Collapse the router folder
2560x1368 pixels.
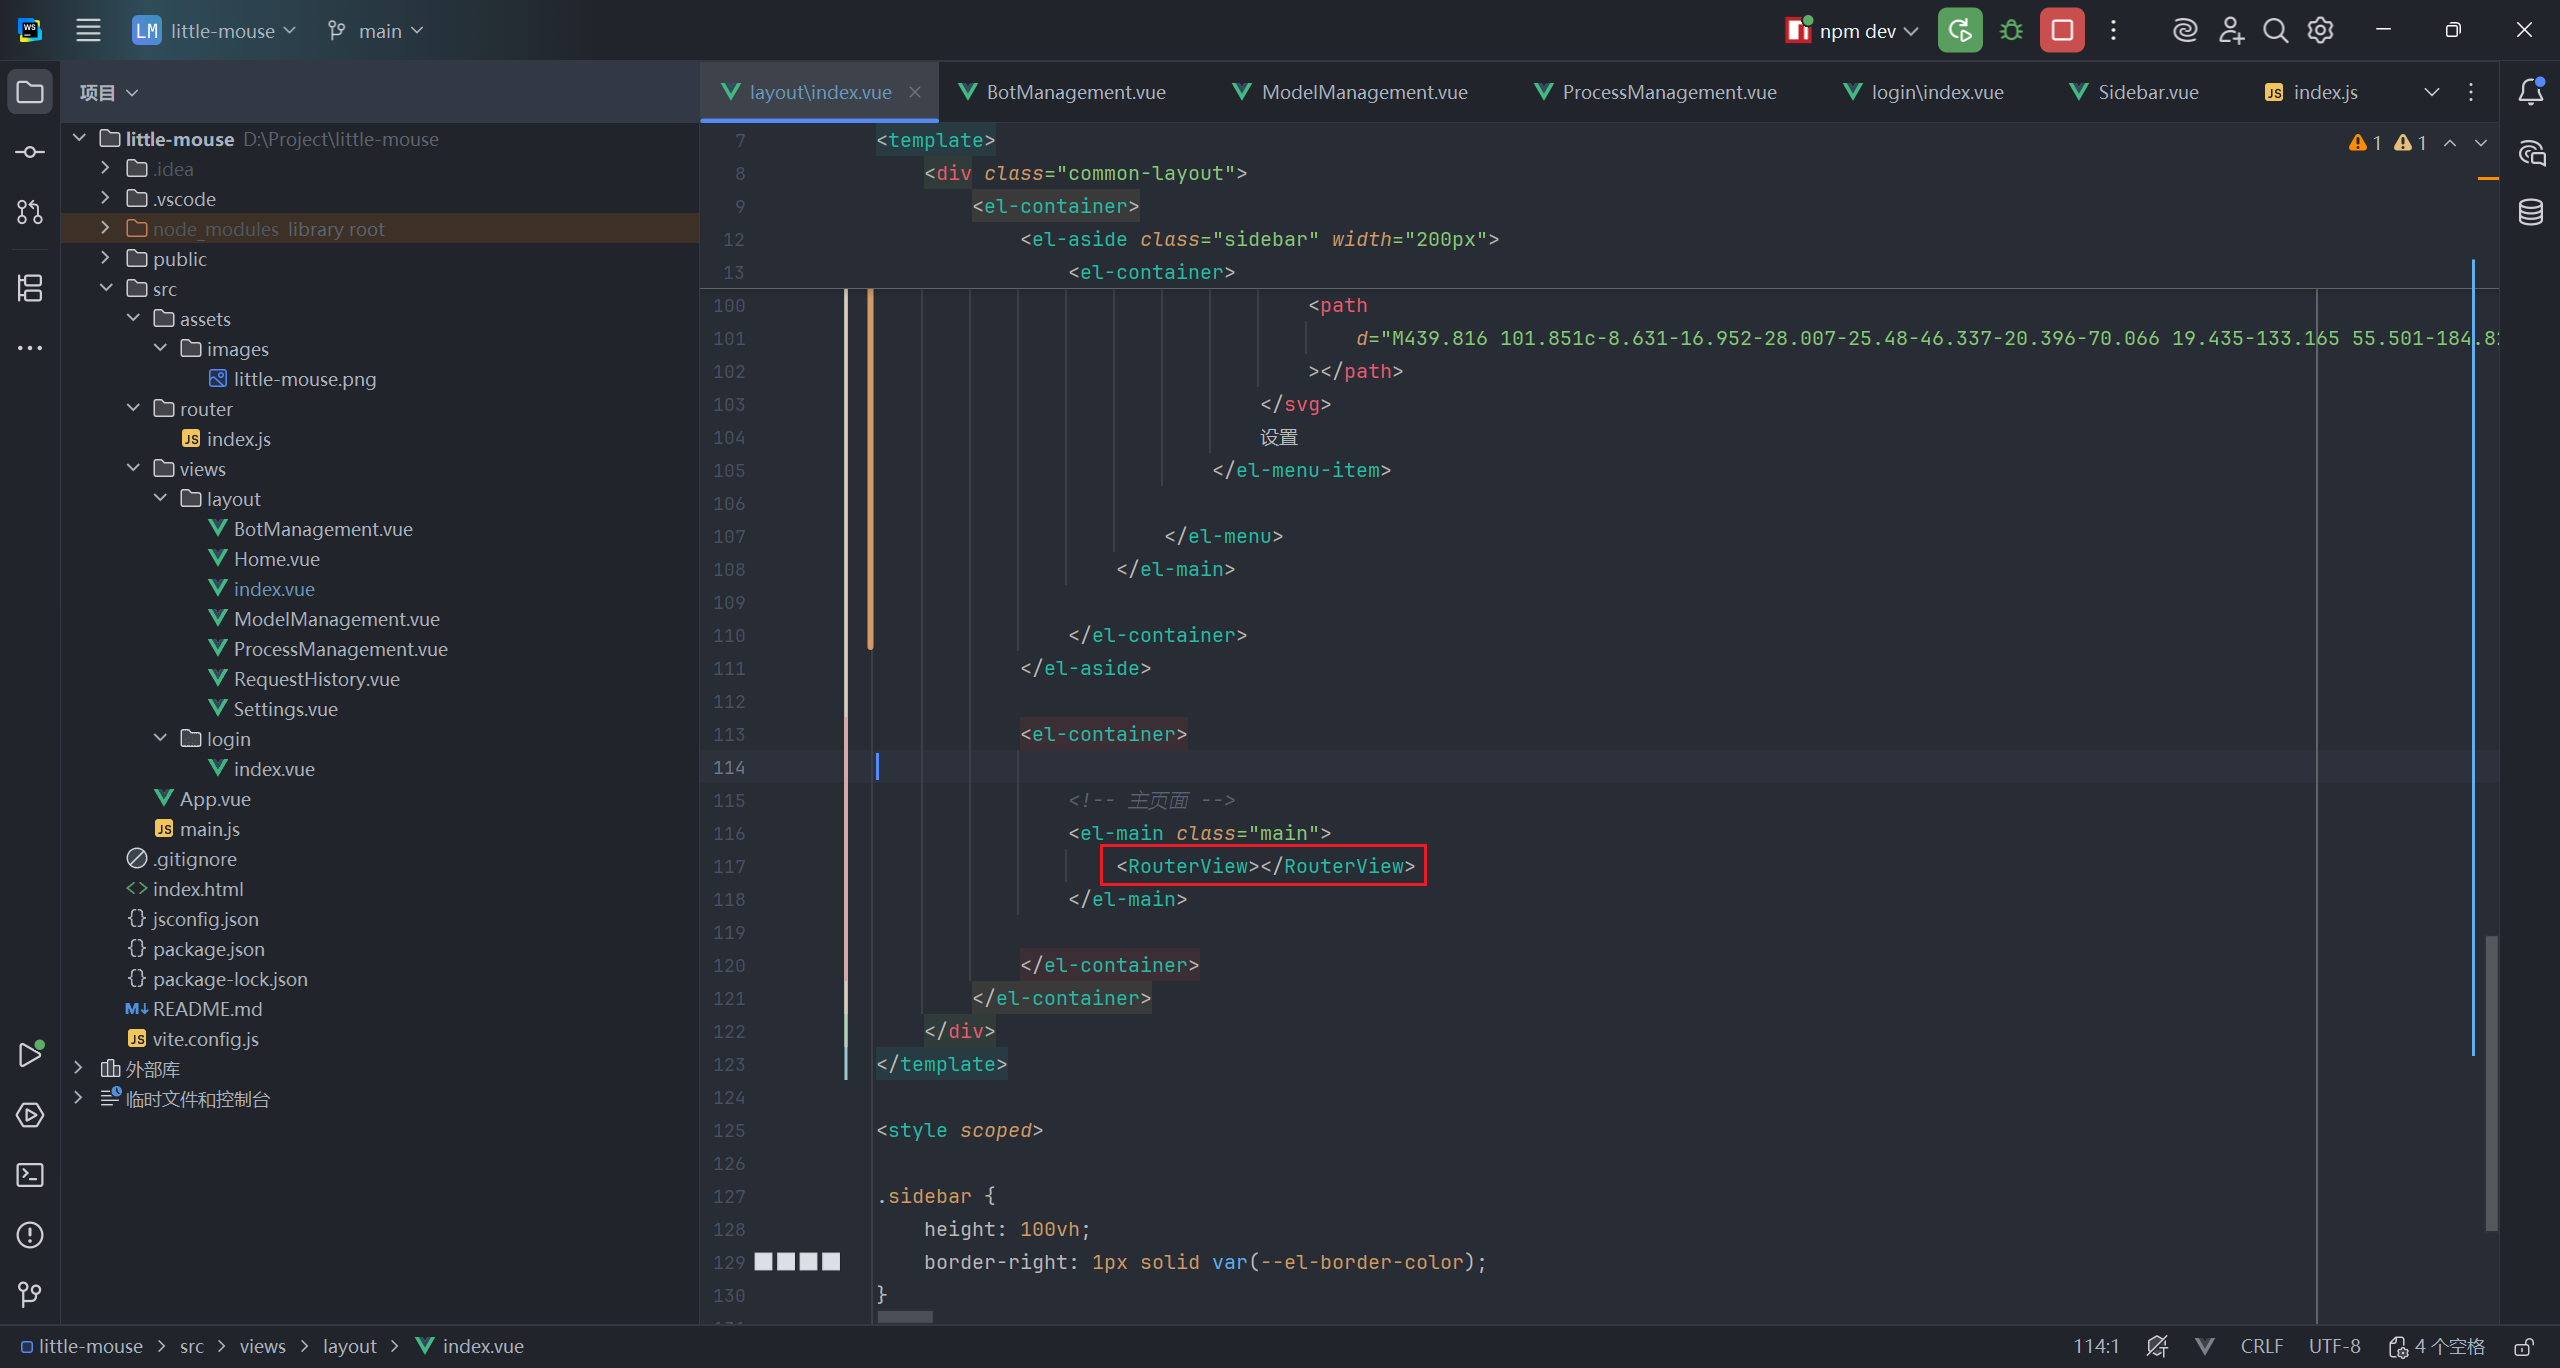click(x=133, y=408)
